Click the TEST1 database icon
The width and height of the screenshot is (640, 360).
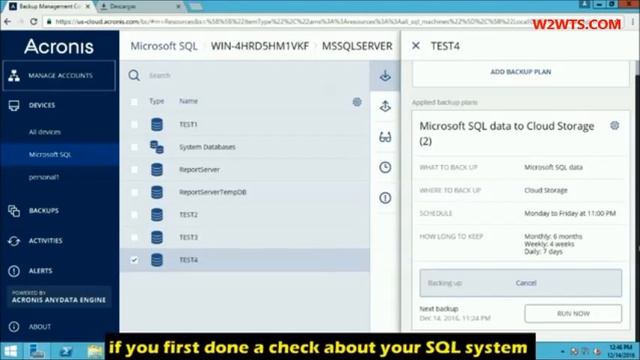157,124
